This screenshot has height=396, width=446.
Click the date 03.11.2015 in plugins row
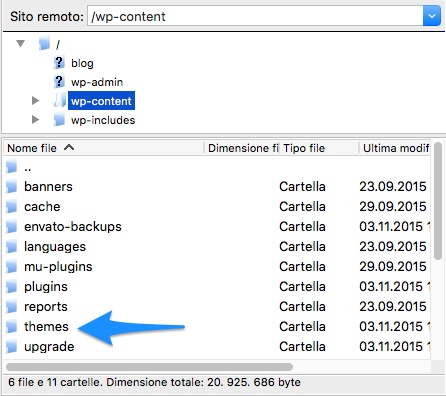coord(391,286)
